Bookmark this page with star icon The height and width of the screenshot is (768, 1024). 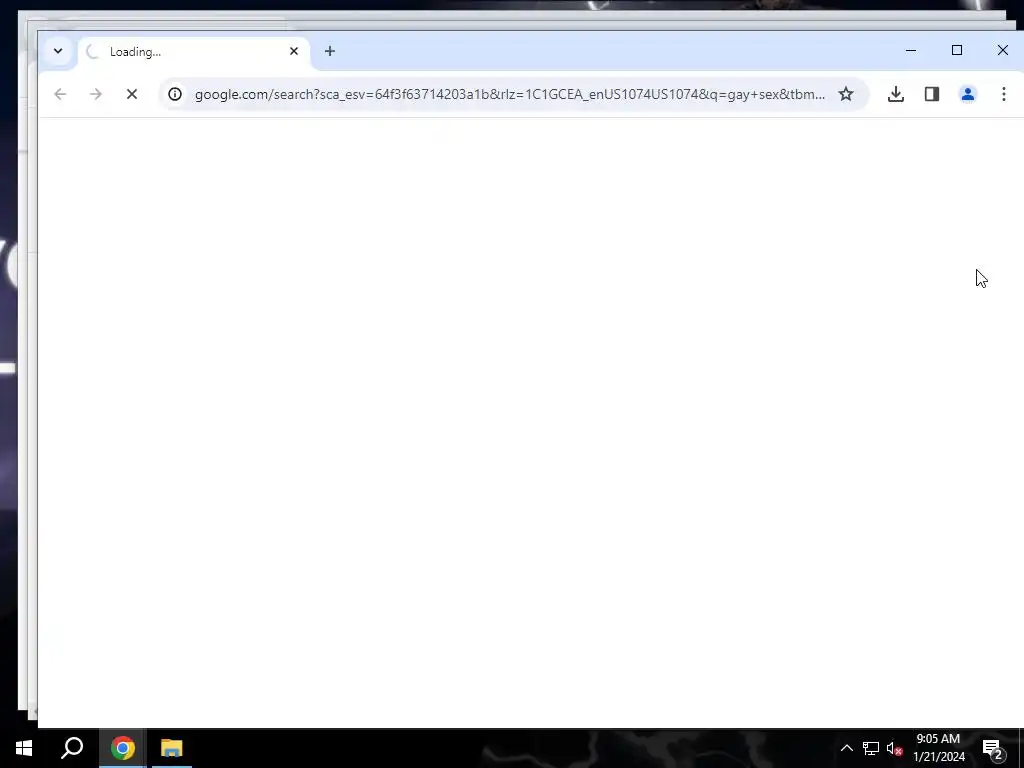coord(846,94)
